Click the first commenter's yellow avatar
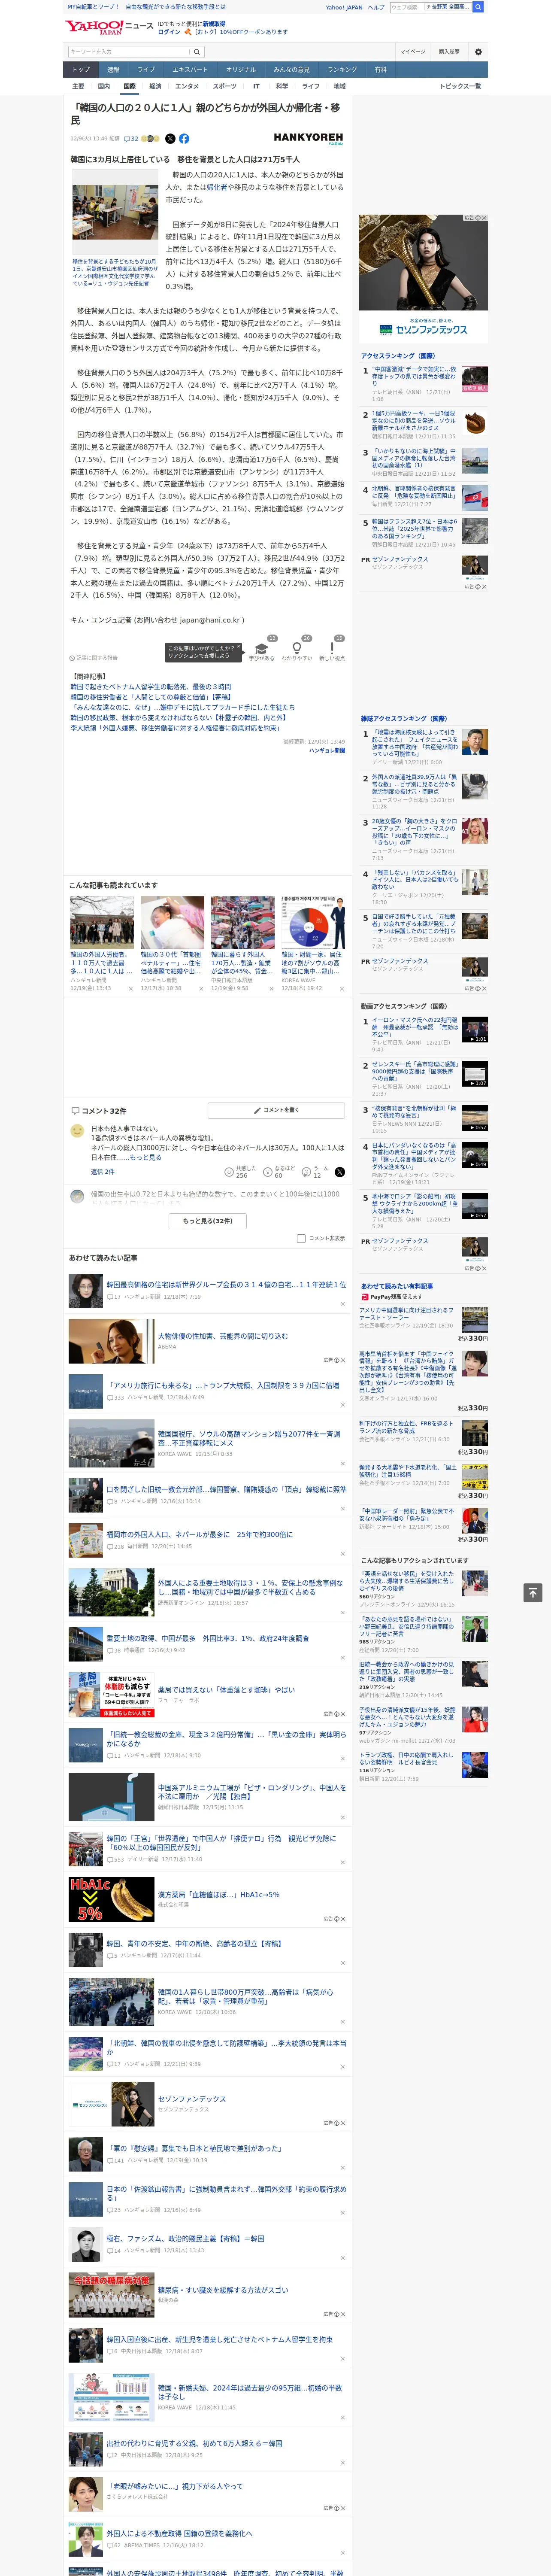 [77, 1130]
